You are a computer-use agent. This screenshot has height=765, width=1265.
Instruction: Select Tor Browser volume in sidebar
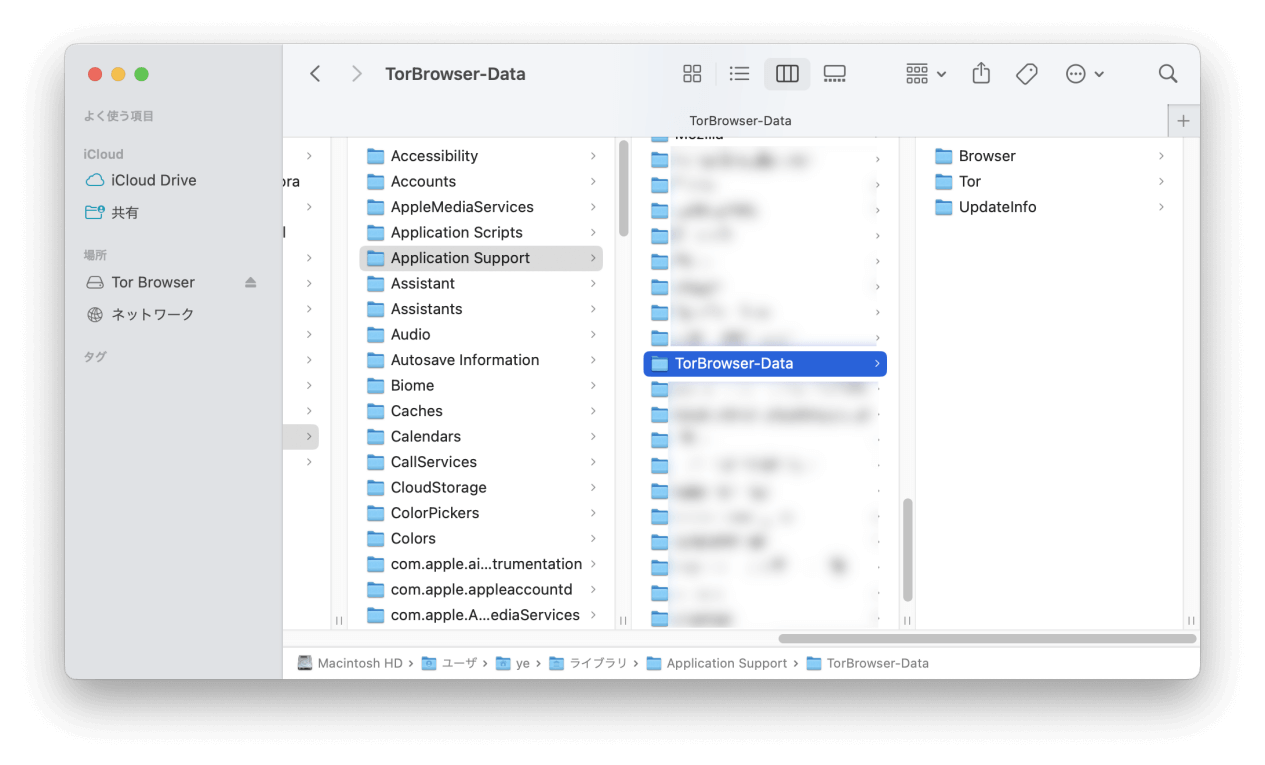pos(141,282)
